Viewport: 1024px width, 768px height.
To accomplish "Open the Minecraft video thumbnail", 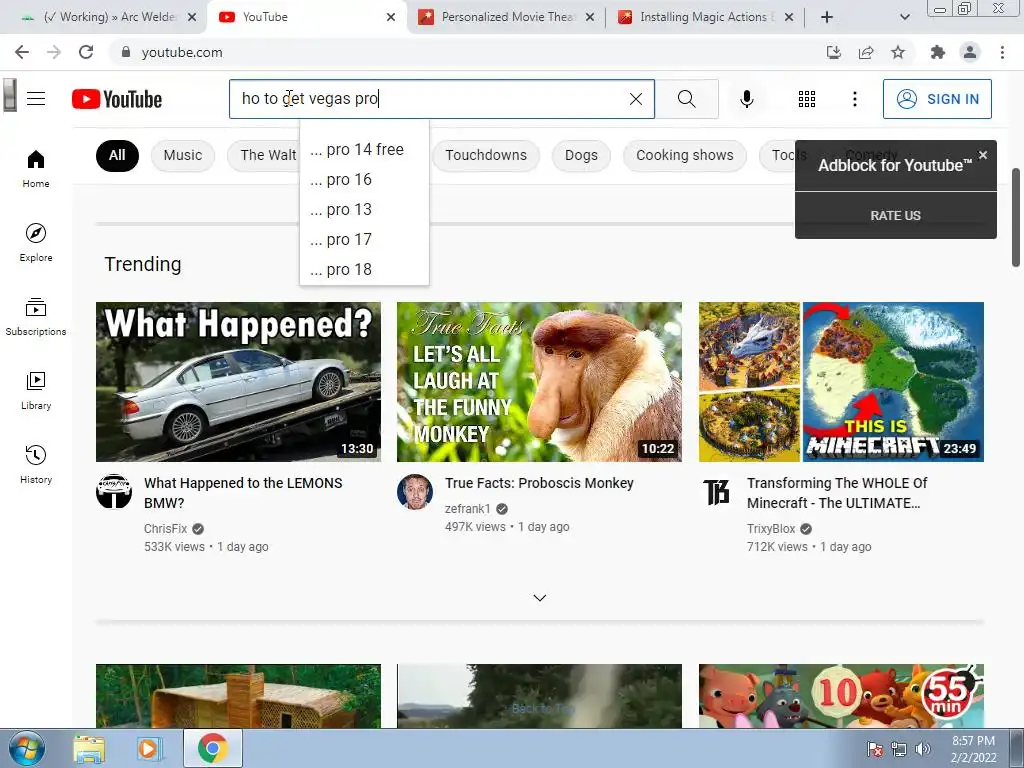I will 841,381.
